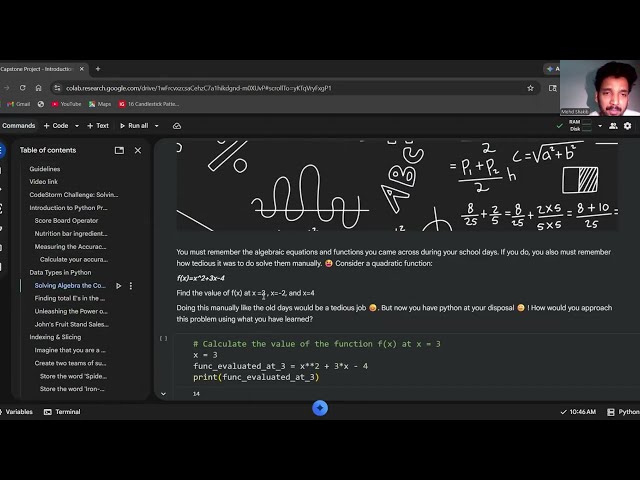Open more options for Solving Algebra
The height and width of the screenshot is (480, 640).
pos(131,286)
